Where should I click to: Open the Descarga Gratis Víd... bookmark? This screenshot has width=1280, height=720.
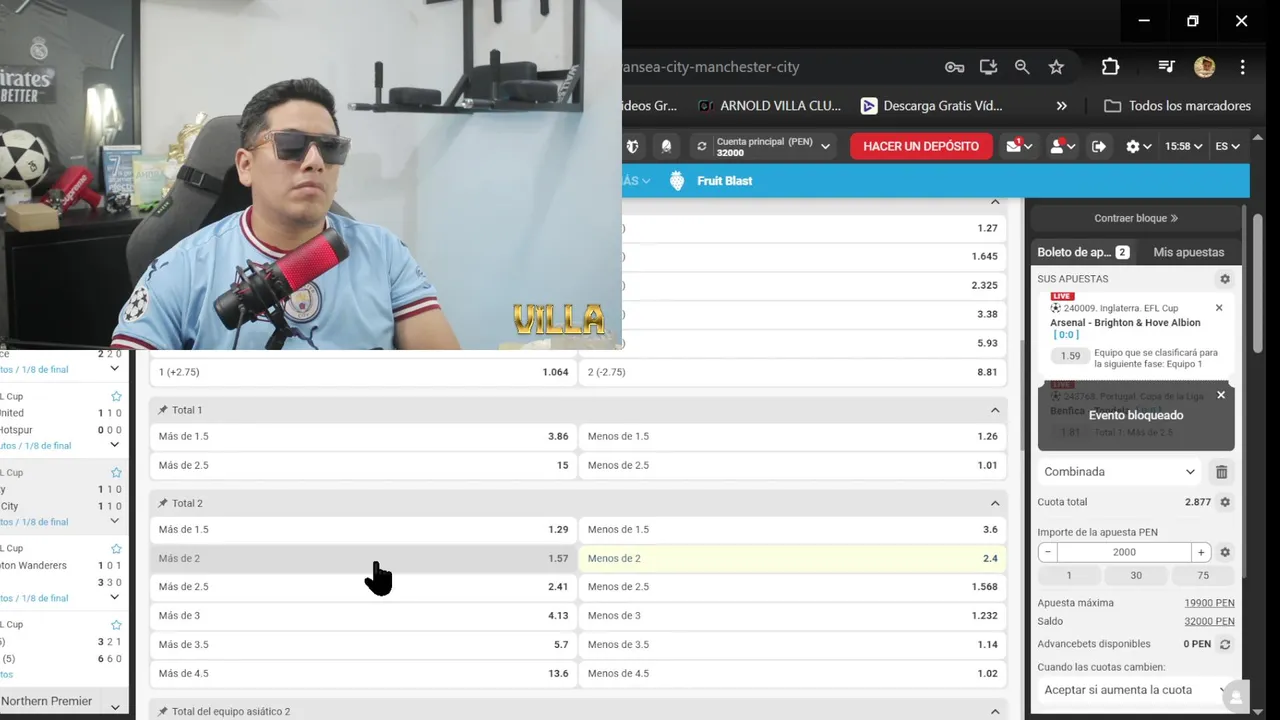coord(931,106)
